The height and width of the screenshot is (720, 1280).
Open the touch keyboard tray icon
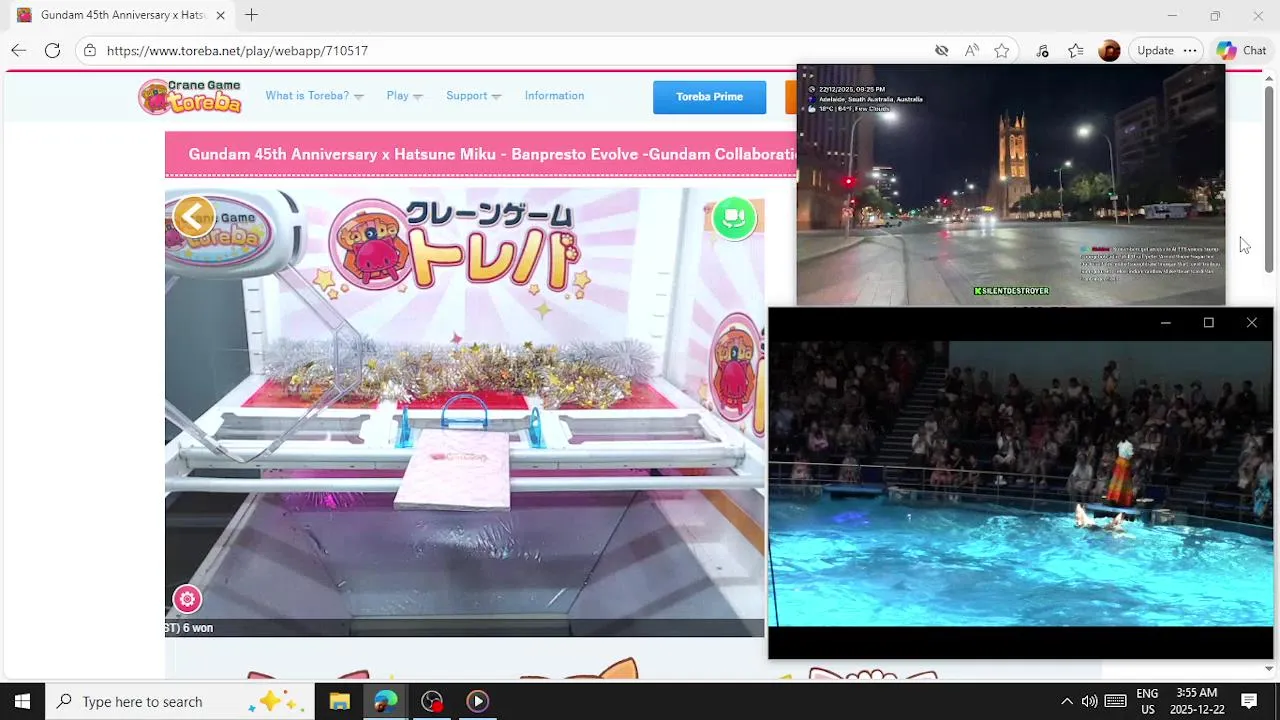pos(1116,701)
